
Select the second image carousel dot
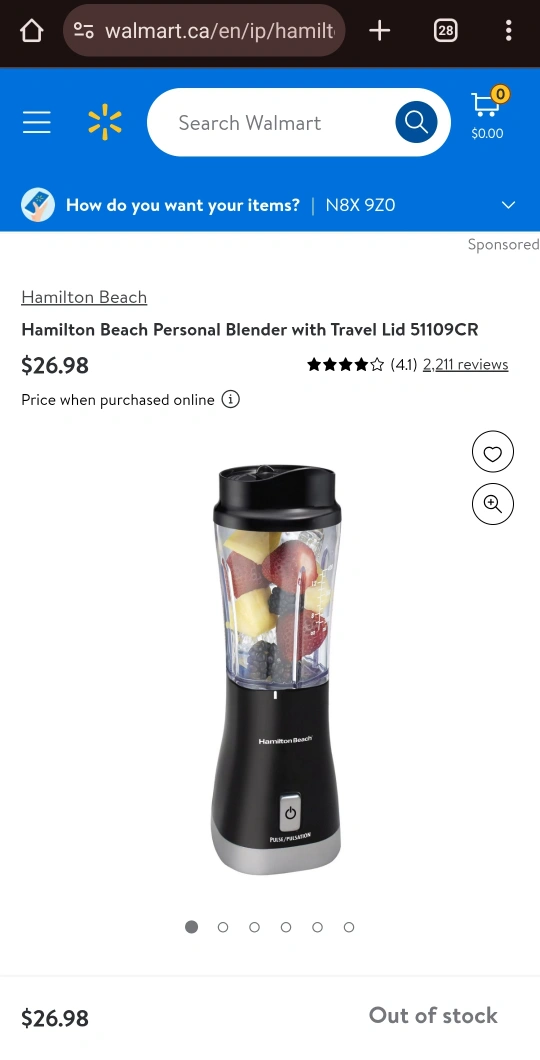[x=223, y=927]
